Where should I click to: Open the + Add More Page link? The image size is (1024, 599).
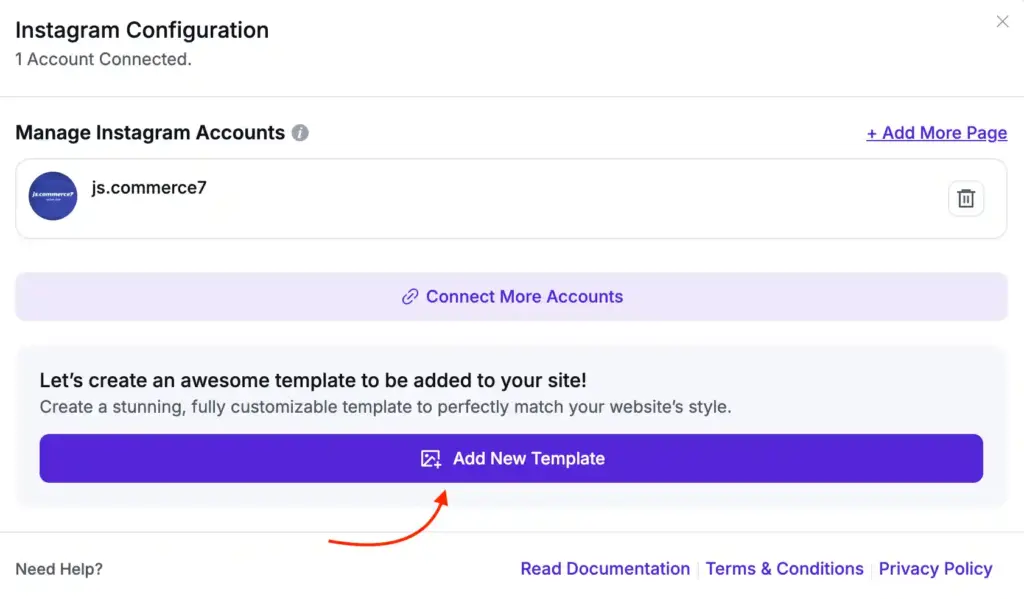936,132
